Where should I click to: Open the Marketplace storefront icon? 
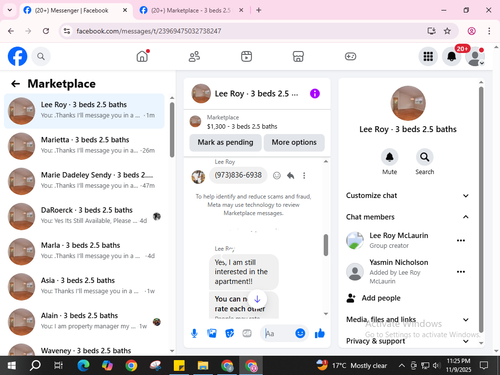pyautogui.click(x=298, y=56)
